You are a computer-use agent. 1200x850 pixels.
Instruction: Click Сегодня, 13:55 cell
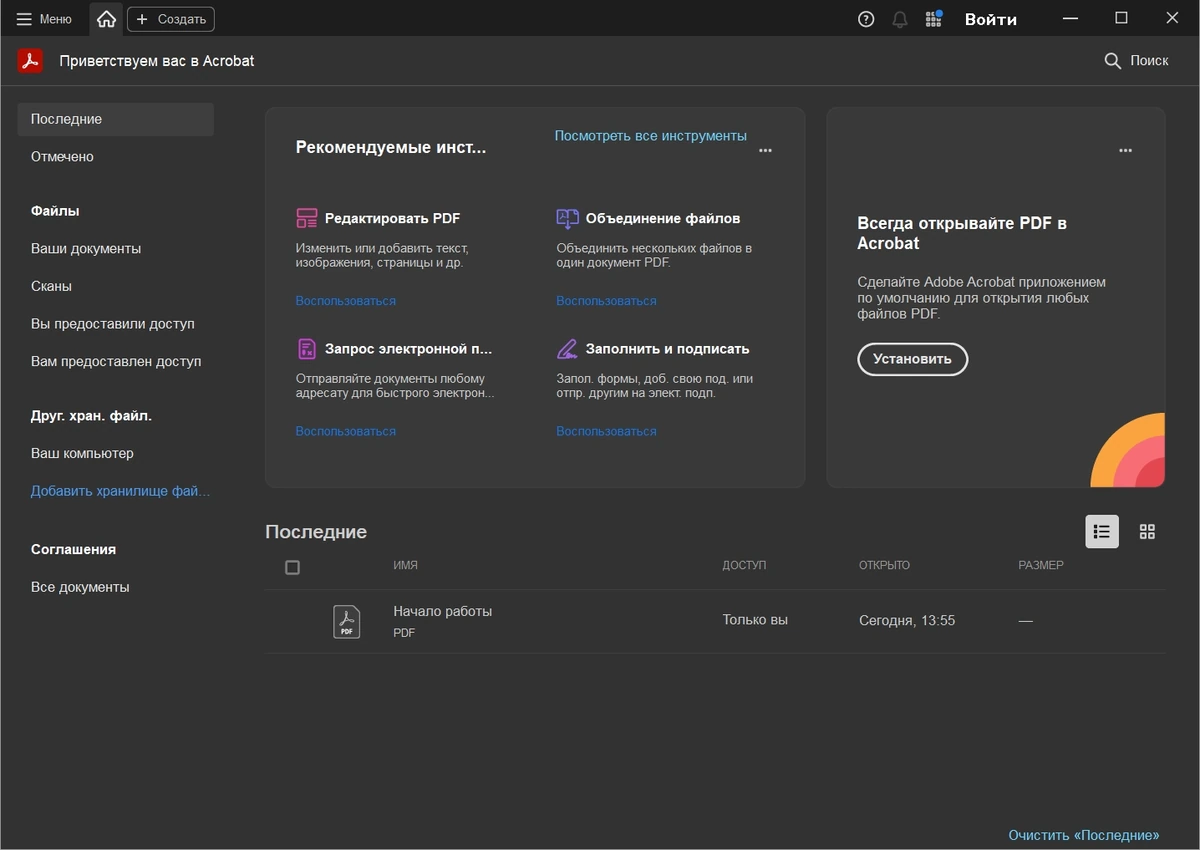907,621
